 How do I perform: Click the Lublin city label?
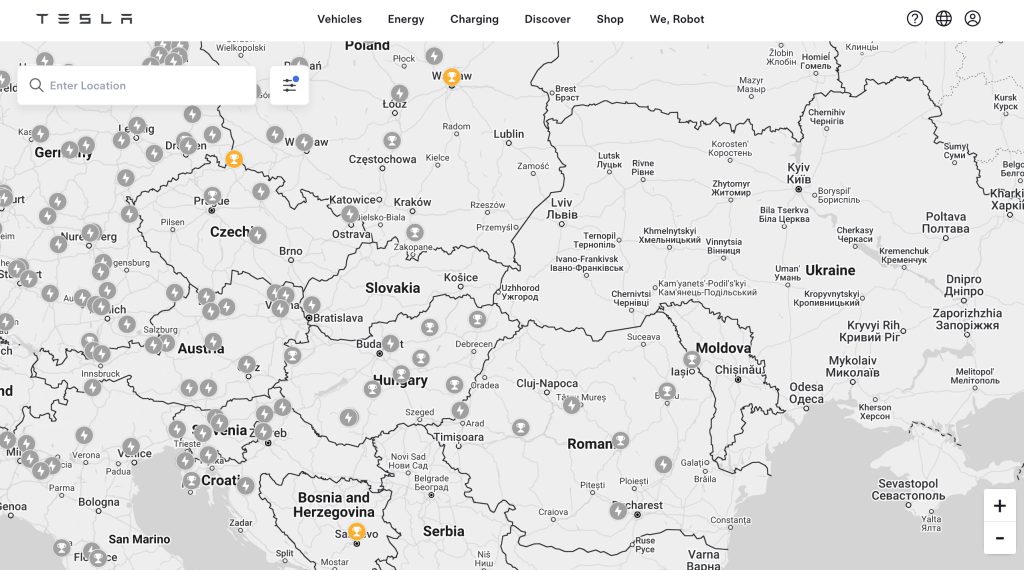509,134
